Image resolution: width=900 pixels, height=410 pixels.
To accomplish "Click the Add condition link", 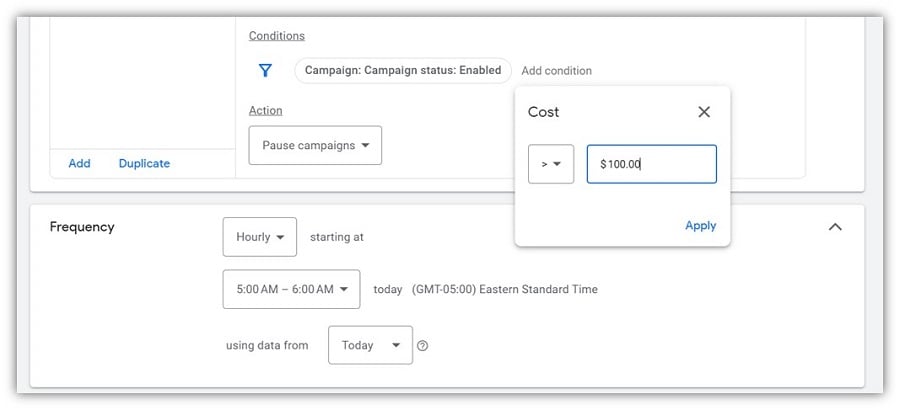I will tap(556, 71).
